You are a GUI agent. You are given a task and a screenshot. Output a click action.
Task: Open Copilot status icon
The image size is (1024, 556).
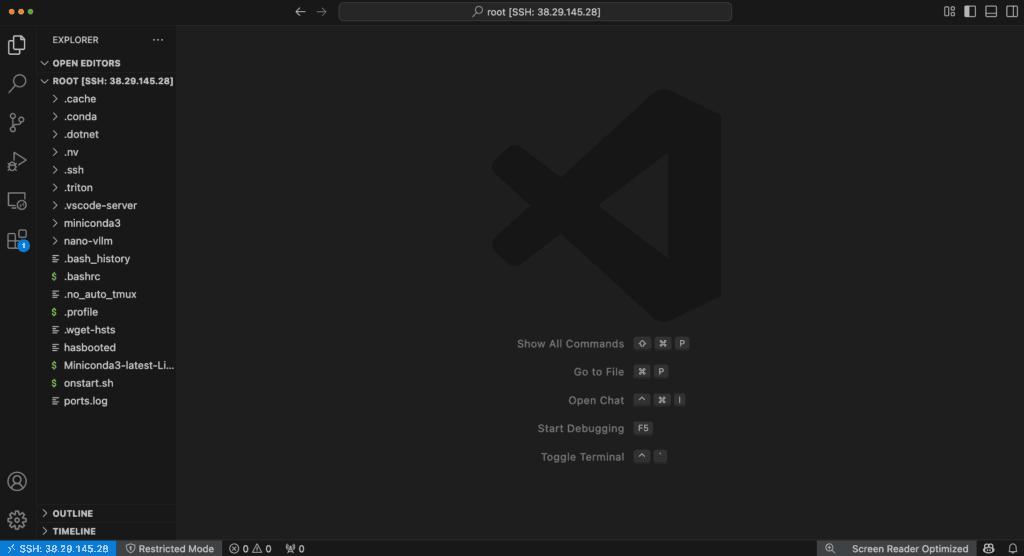[989, 549]
